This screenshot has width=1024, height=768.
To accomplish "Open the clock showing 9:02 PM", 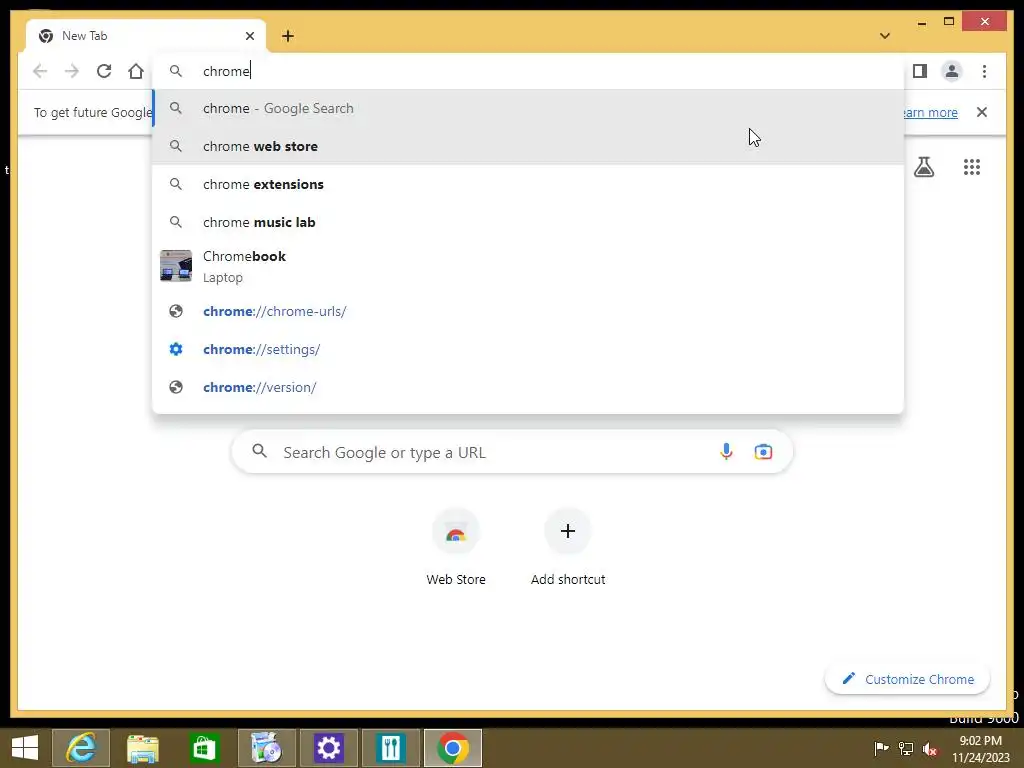I will [980, 749].
